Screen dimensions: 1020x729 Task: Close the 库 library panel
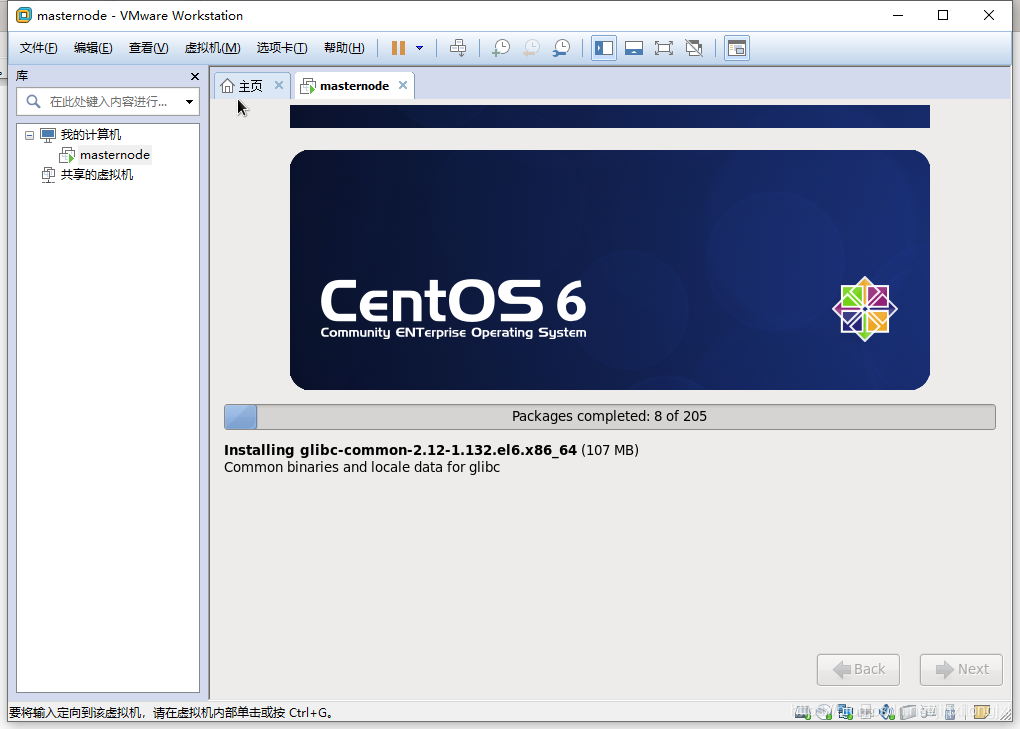[x=195, y=77]
